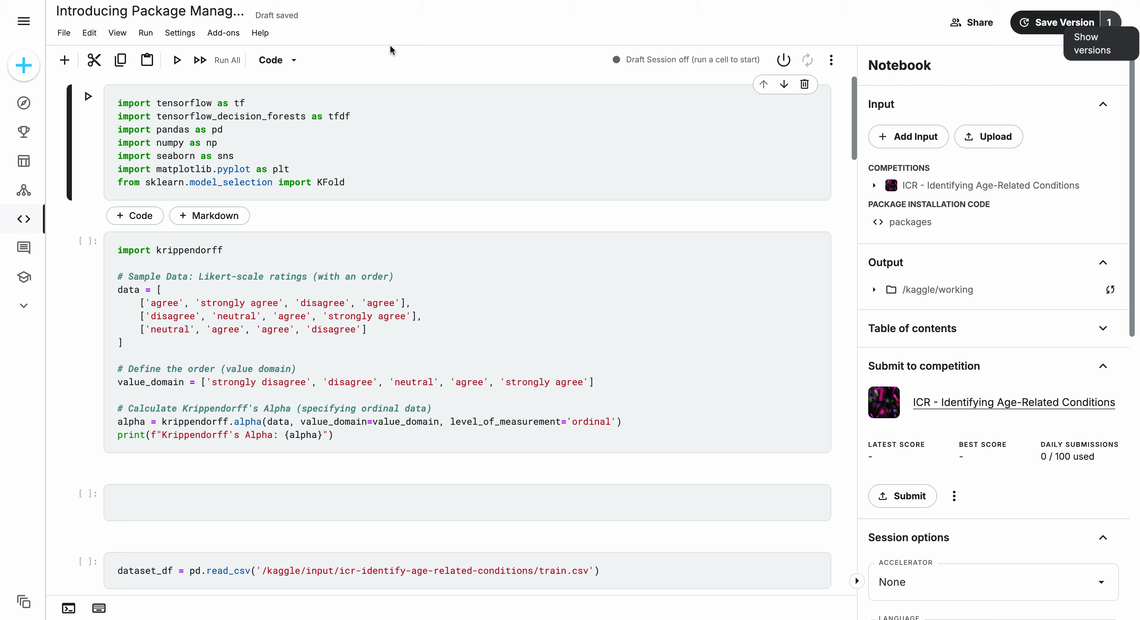Open the Settings menu
The image size is (1140, 620).
click(180, 33)
